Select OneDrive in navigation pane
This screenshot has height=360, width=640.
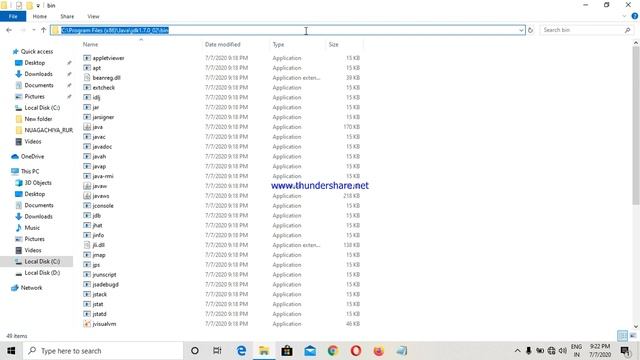pos(32,157)
